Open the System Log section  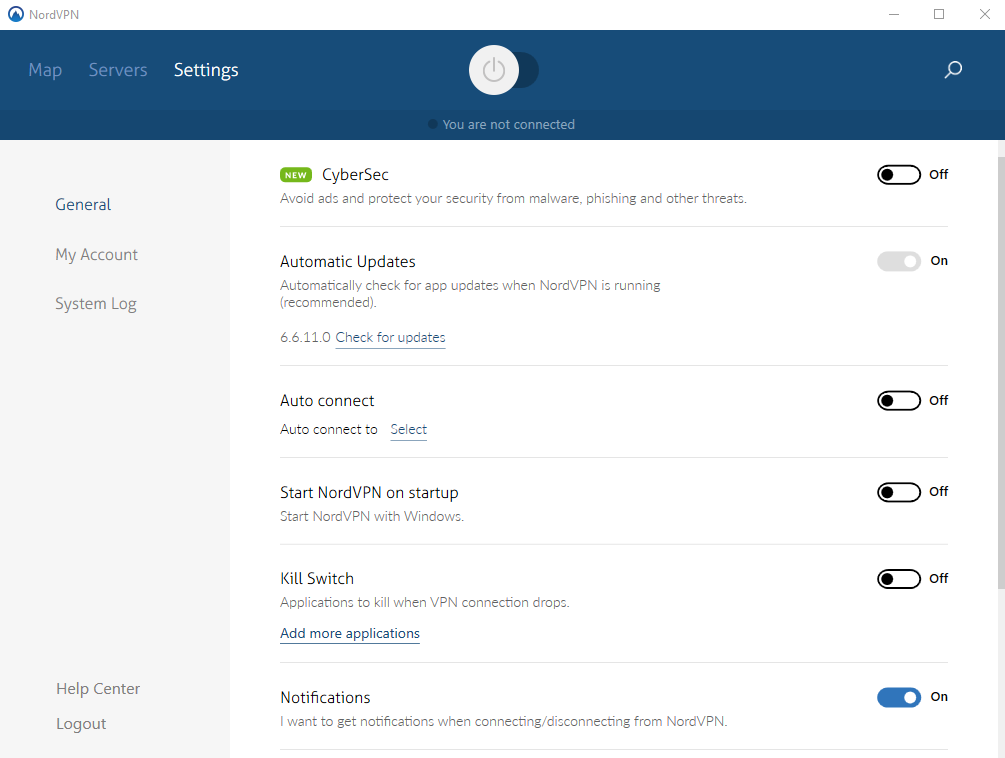(x=96, y=303)
